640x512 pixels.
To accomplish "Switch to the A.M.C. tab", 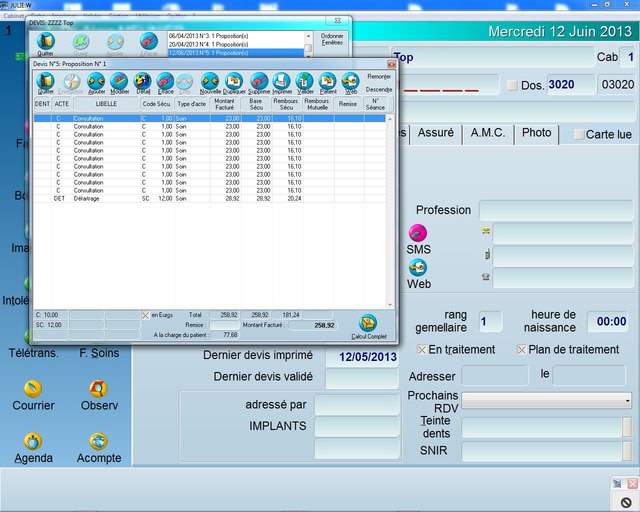I will click(x=487, y=132).
